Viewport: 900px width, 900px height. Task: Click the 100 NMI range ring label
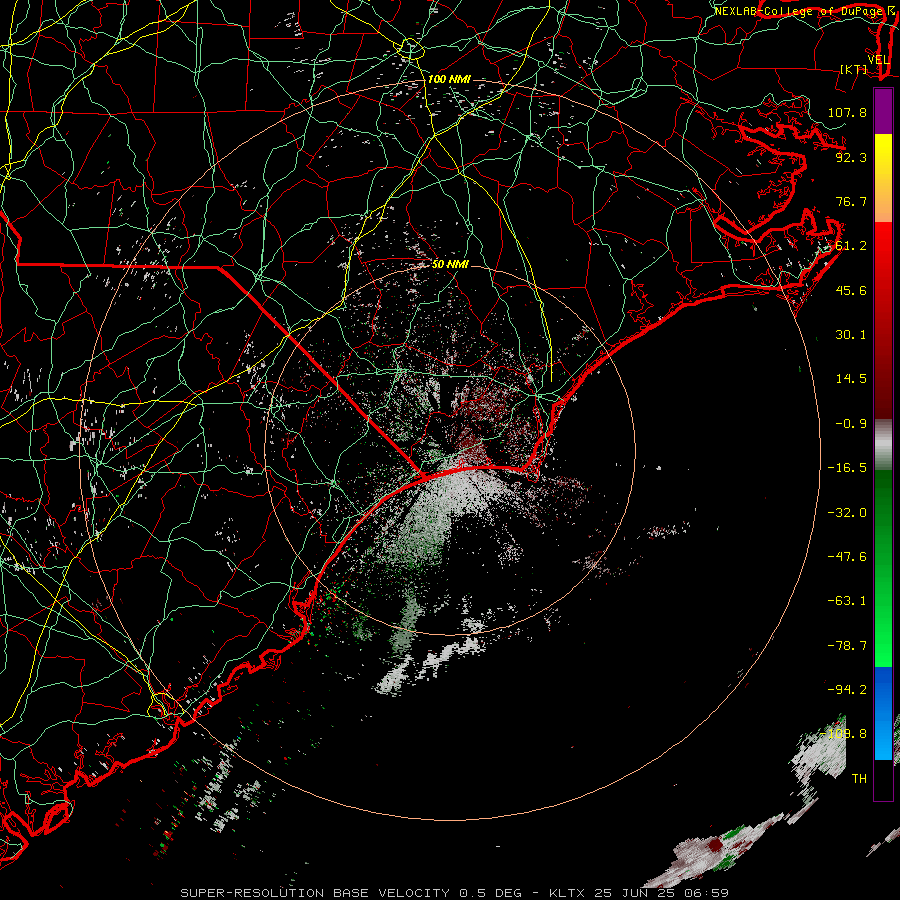pos(449,79)
